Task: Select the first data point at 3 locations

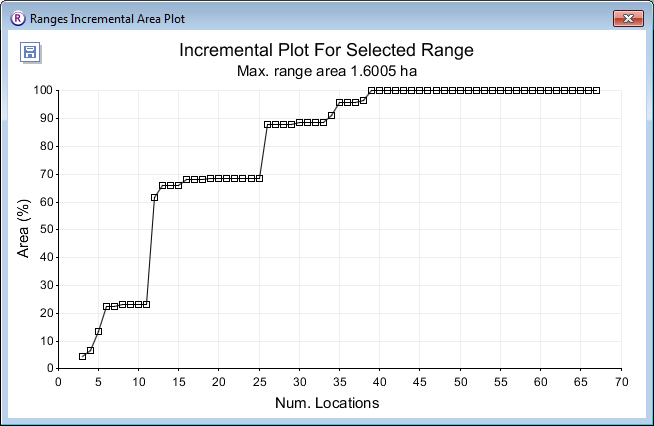Action: [x=82, y=356]
